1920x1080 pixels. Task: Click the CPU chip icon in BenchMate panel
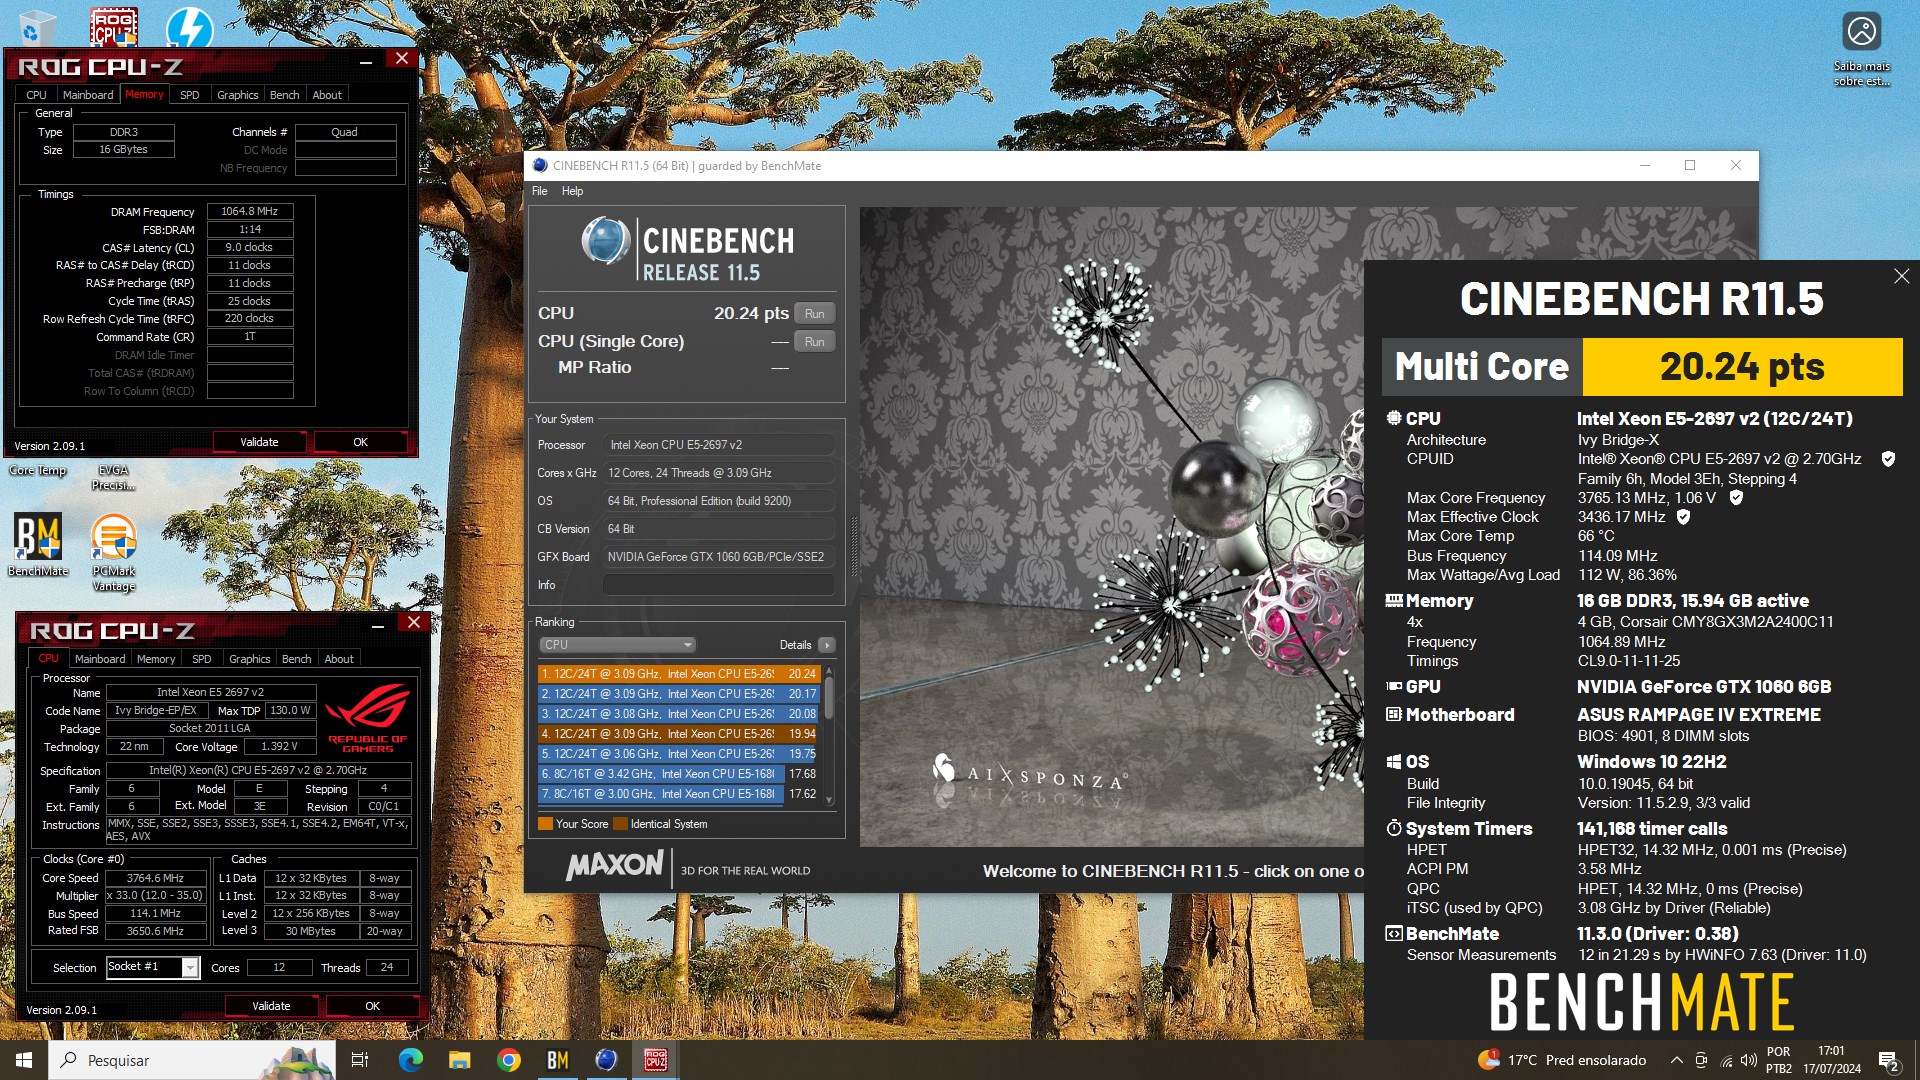(1394, 418)
